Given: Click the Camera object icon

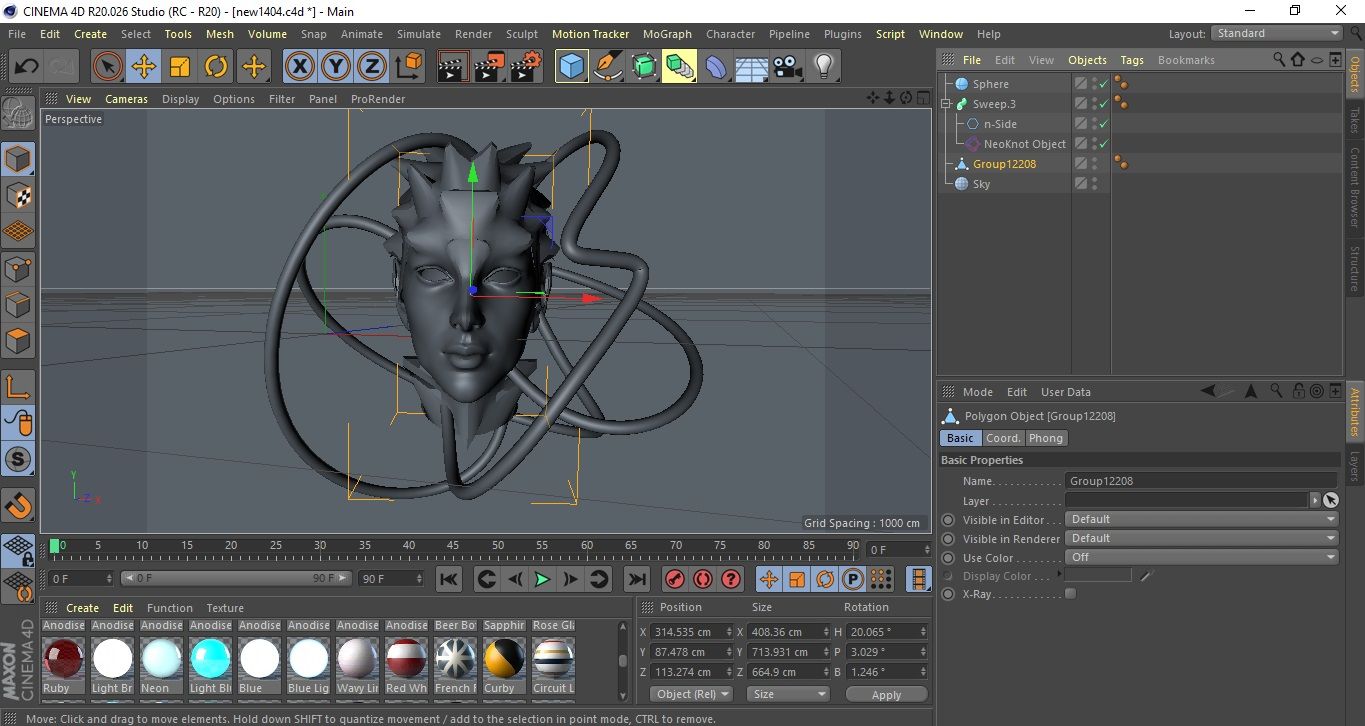Looking at the screenshot, I should pyautogui.click(x=788, y=67).
